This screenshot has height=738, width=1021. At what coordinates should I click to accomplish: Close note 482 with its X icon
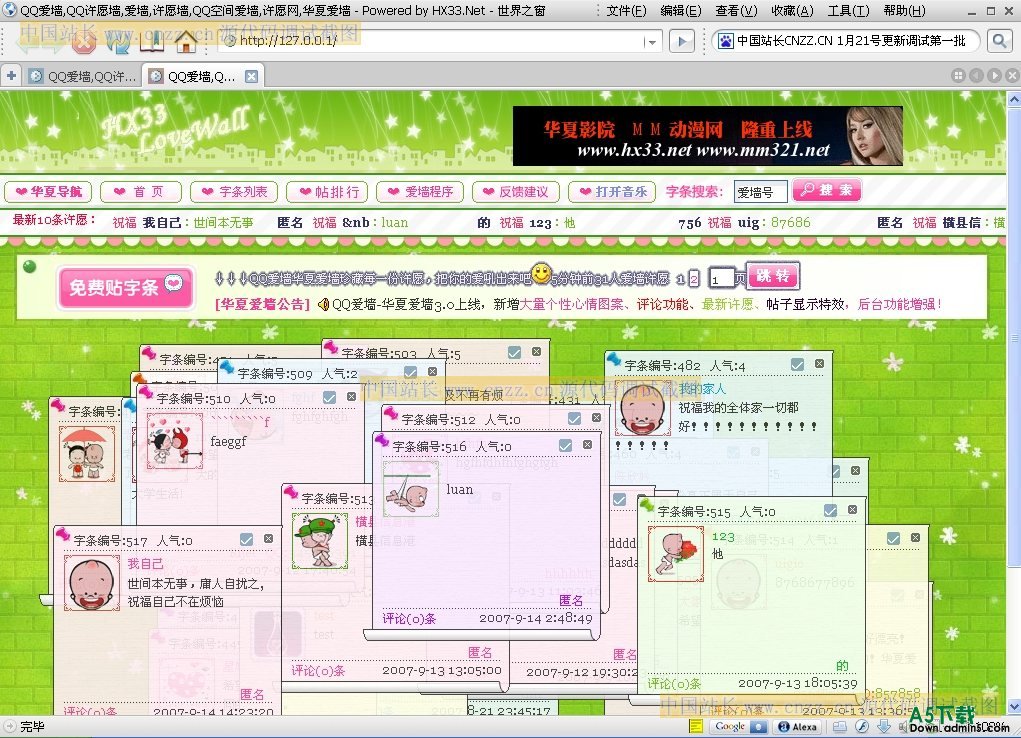pos(820,363)
